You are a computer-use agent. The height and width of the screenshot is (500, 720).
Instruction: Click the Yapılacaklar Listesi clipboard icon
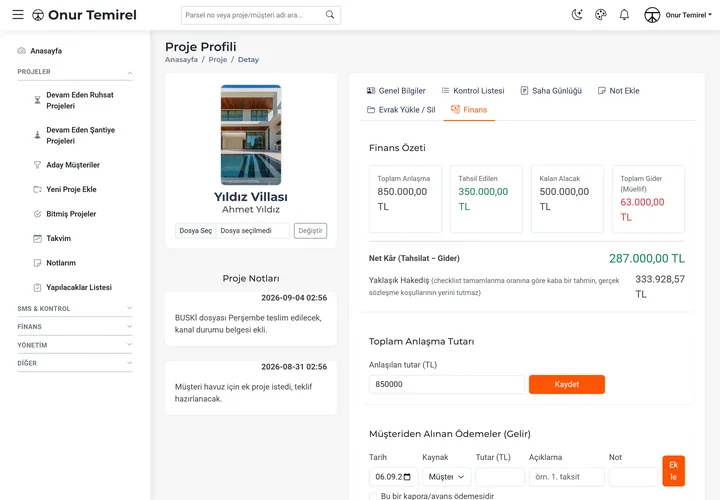(x=38, y=287)
